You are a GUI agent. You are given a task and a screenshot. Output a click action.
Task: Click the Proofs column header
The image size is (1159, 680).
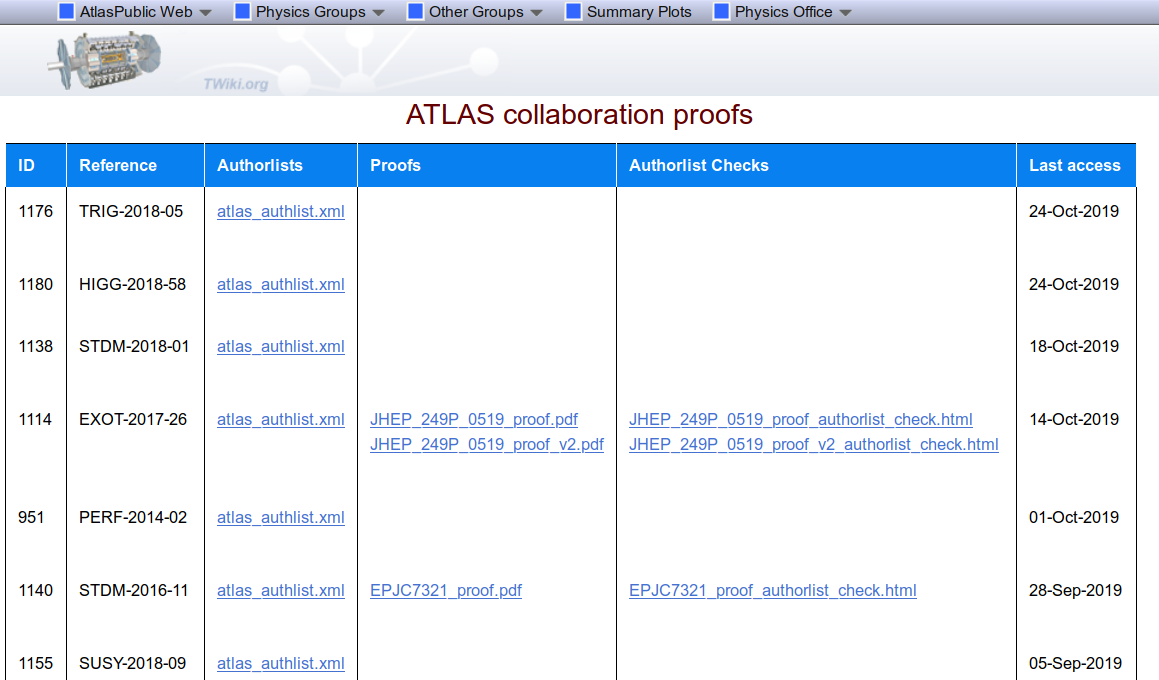(x=487, y=166)
